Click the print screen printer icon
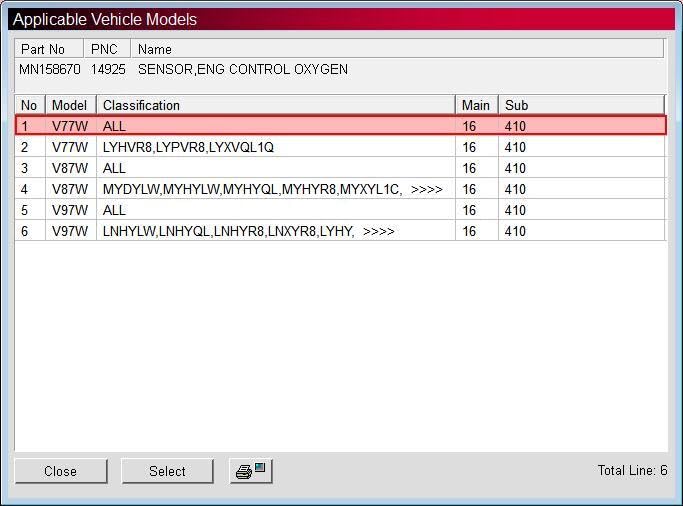Image resolution: width=683 pixels, height=506 pixels. pos(251,471)
